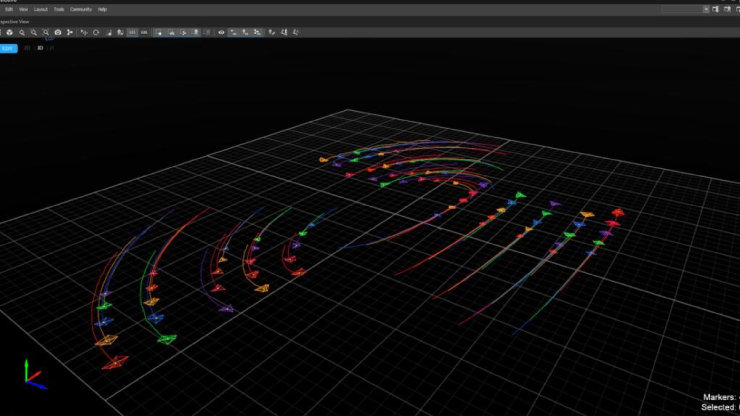Open the Tools menu
This screenshot has width=740, height=416.
click(59, 9)
